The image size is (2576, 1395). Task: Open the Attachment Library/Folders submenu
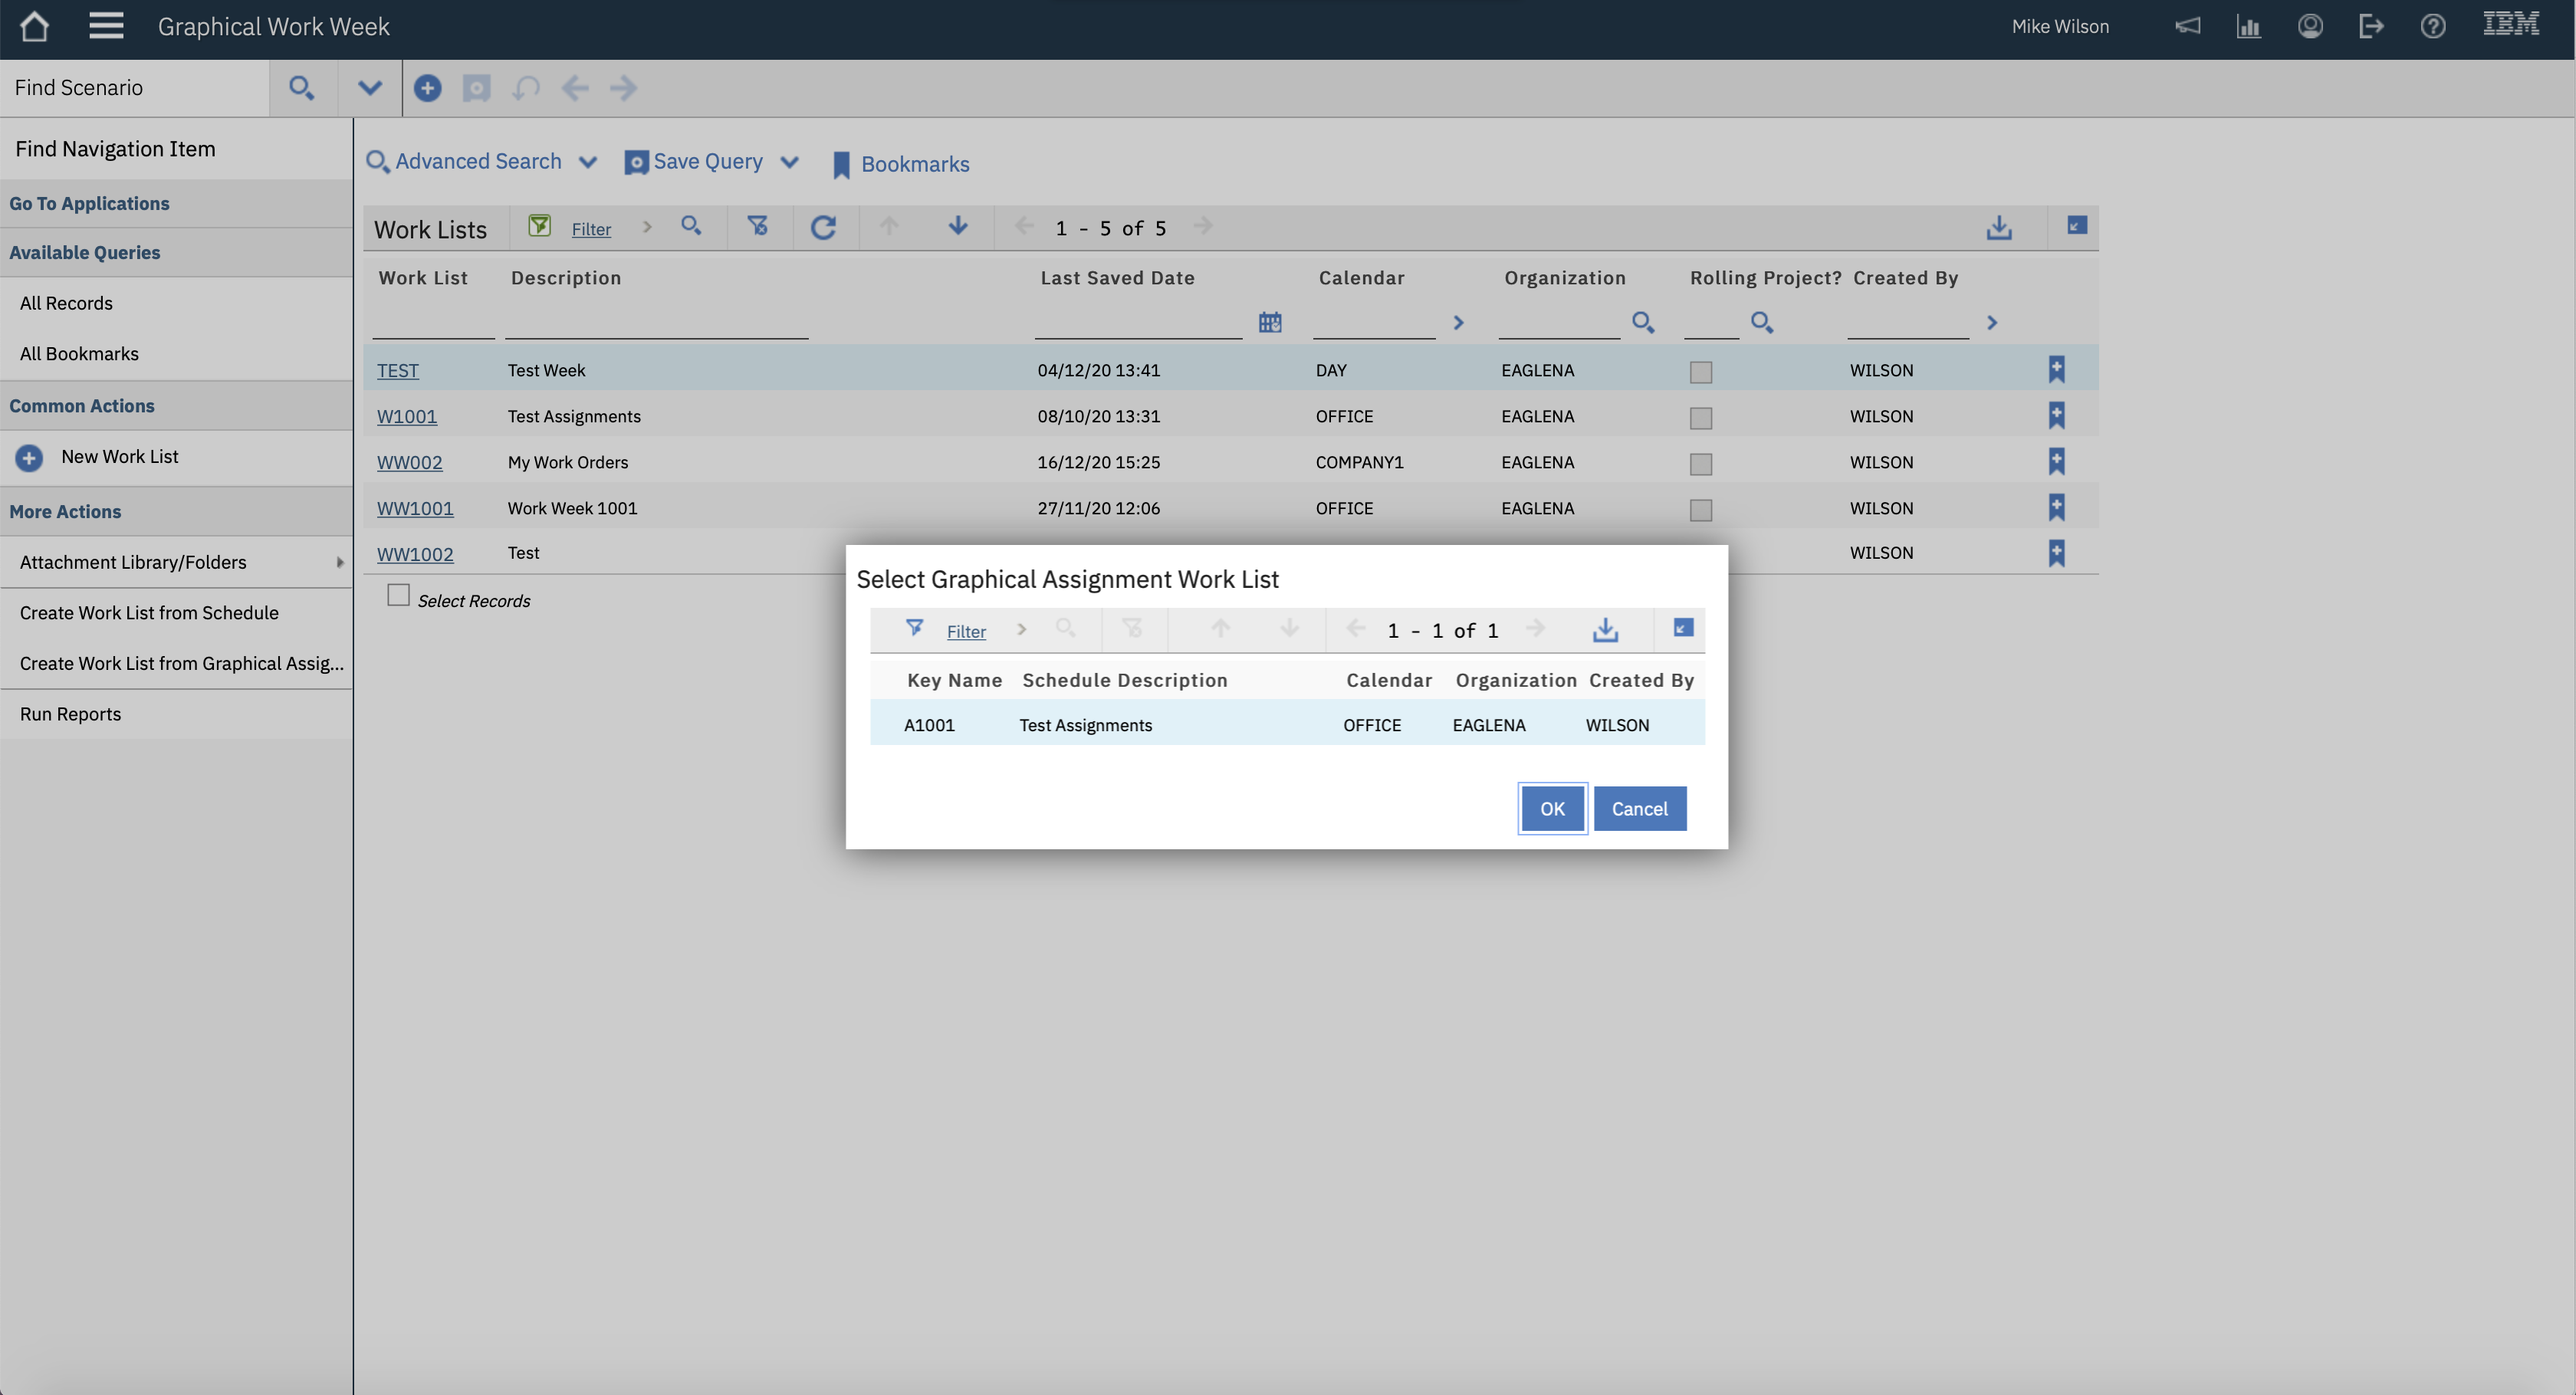133,562
